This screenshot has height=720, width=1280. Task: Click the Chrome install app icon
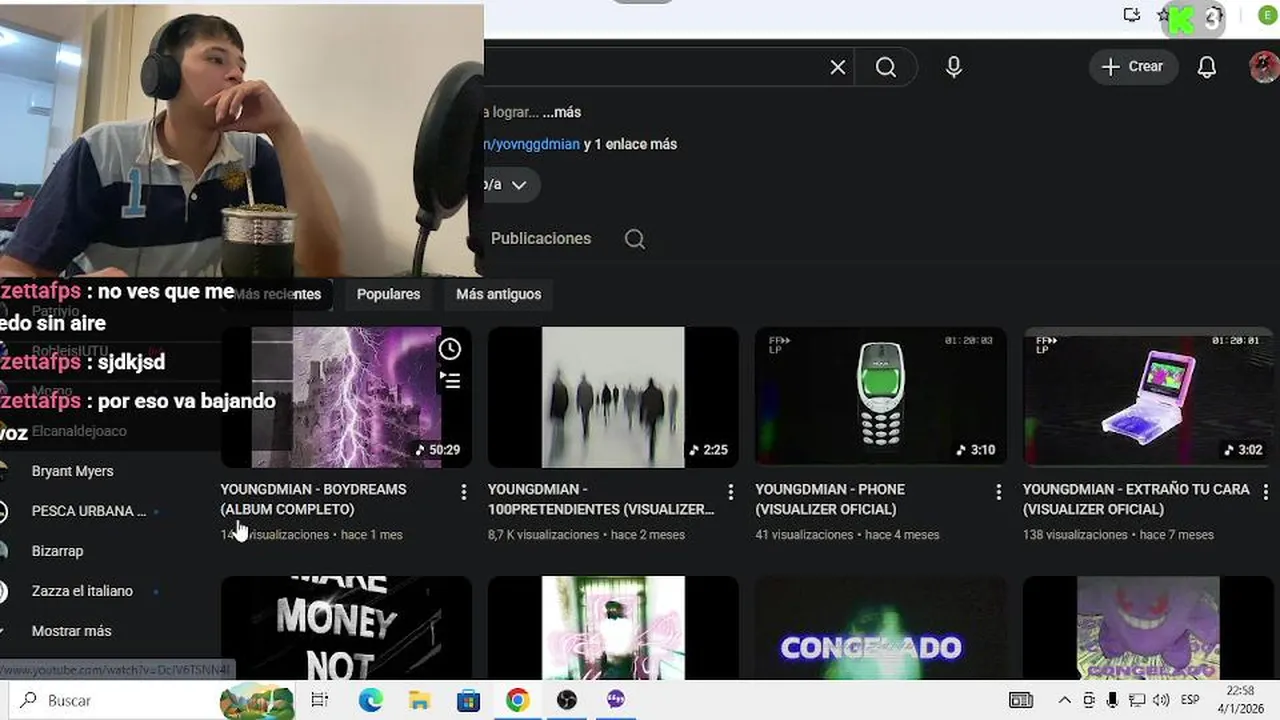1132,15
